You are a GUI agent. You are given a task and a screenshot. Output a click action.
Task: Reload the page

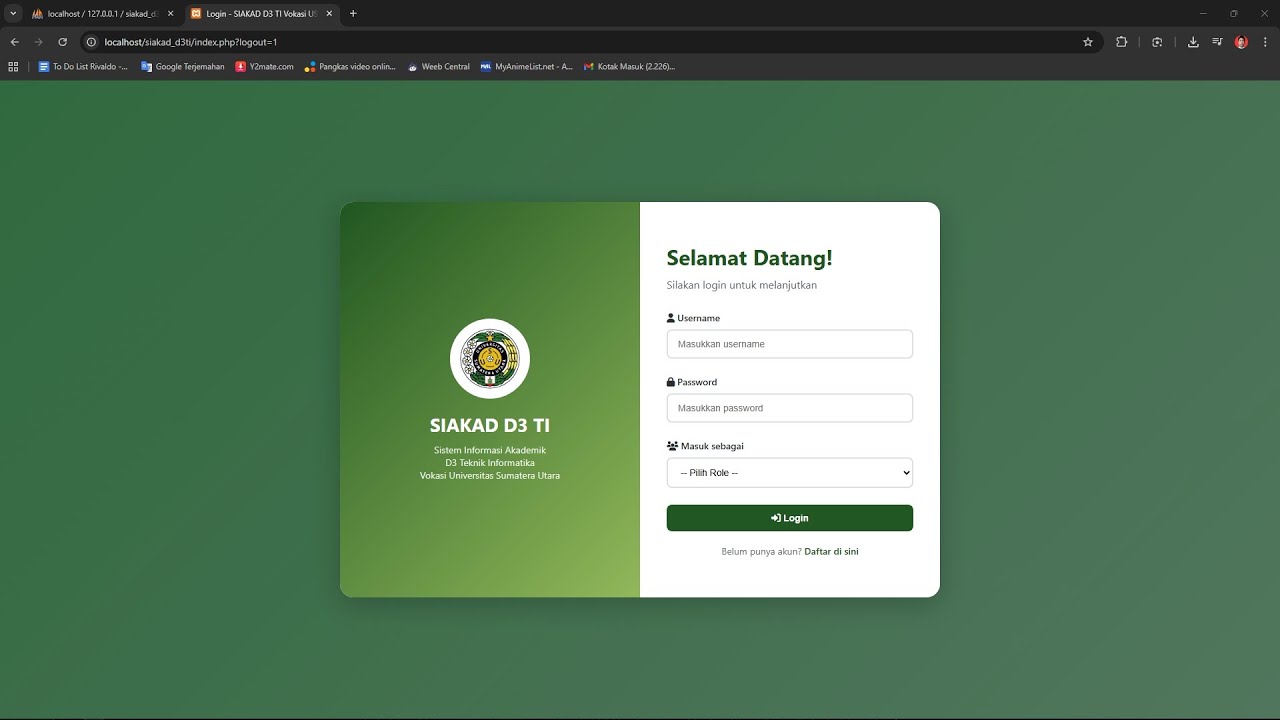[62, 42]
